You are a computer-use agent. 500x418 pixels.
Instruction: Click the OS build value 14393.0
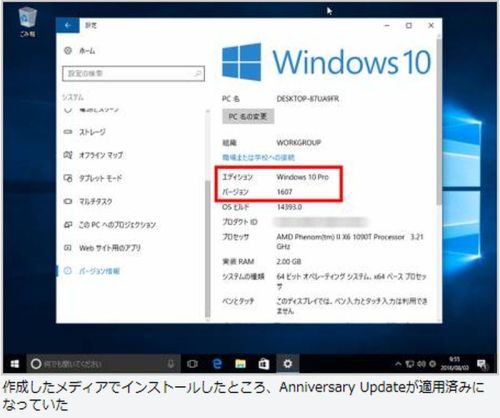click(289, 207)
